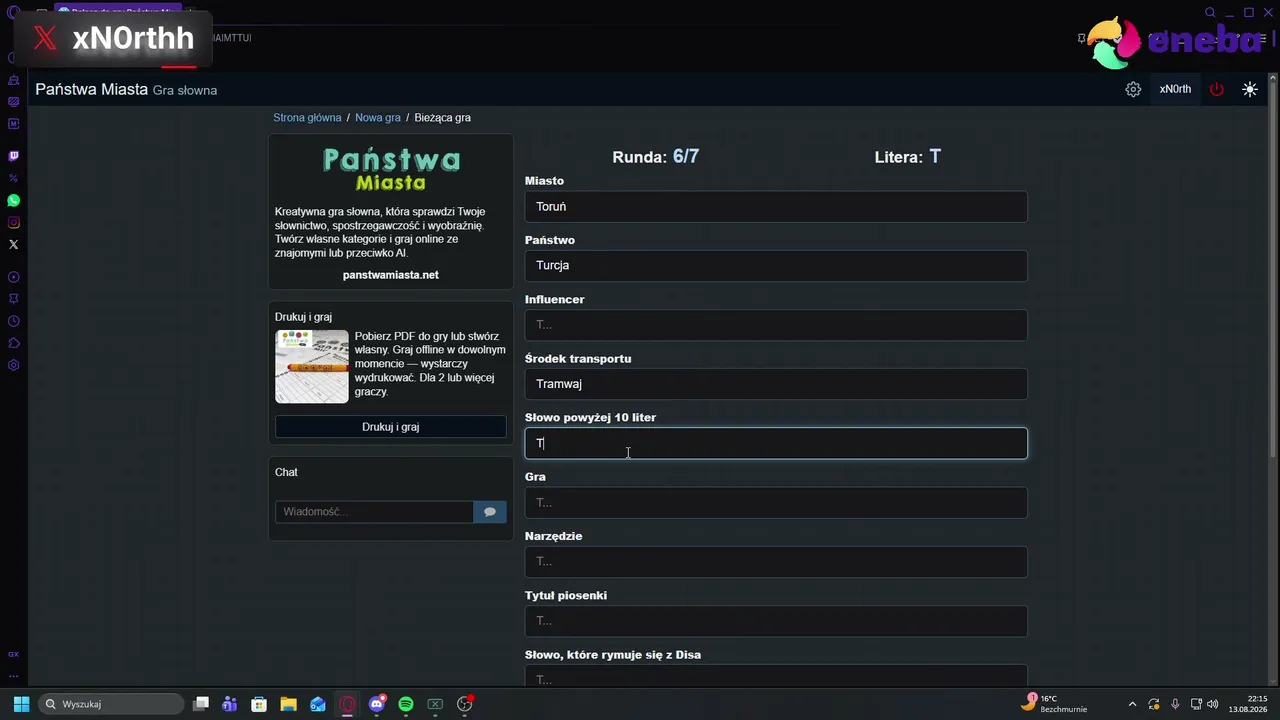The image size is (1280, 720).
Task: Focus the Narzędzie answer field
Action: click(776, 562)
